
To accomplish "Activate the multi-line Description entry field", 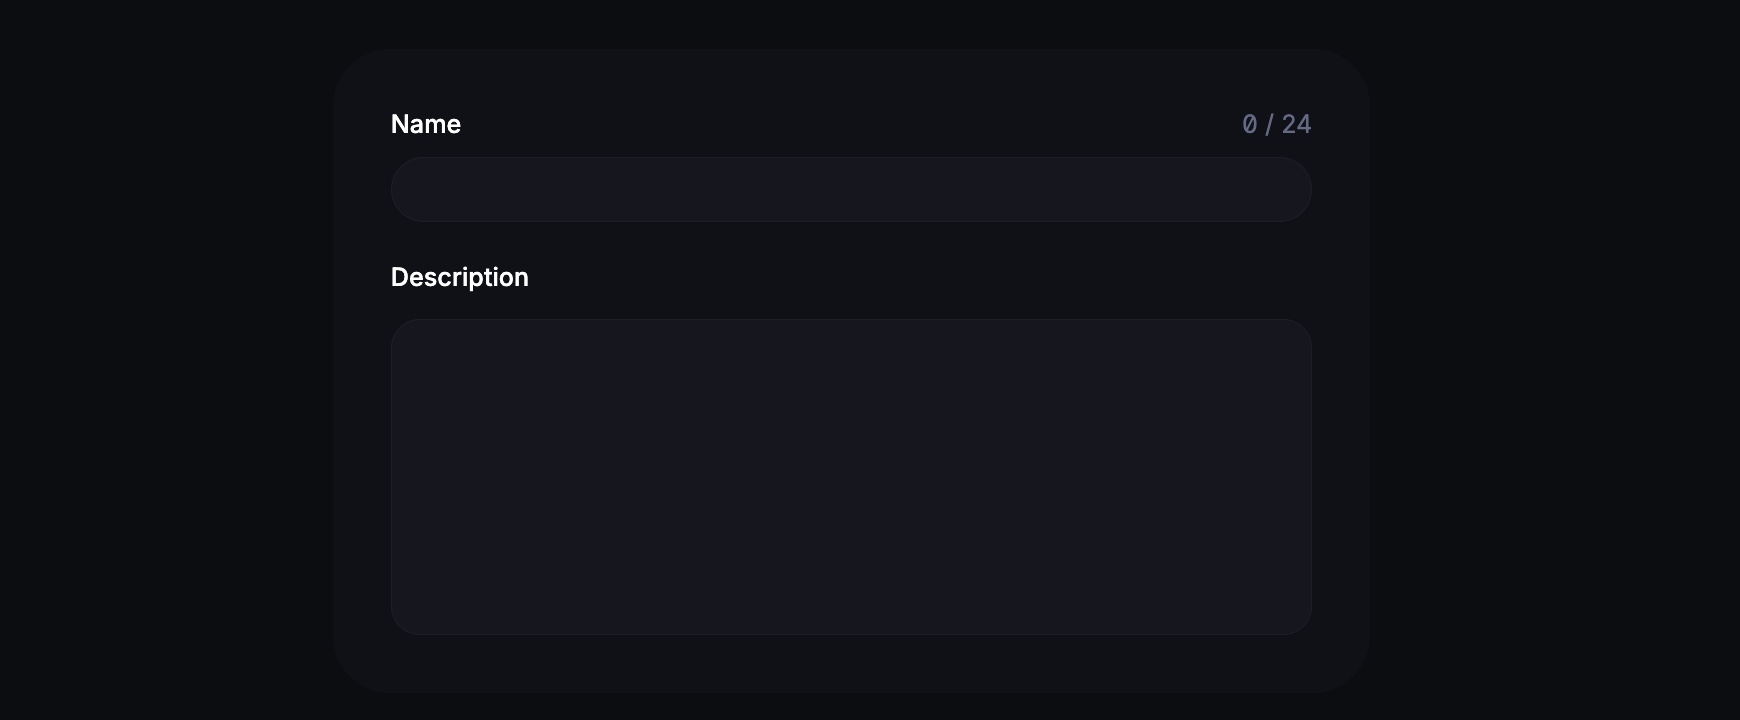I will coord(851,477).
